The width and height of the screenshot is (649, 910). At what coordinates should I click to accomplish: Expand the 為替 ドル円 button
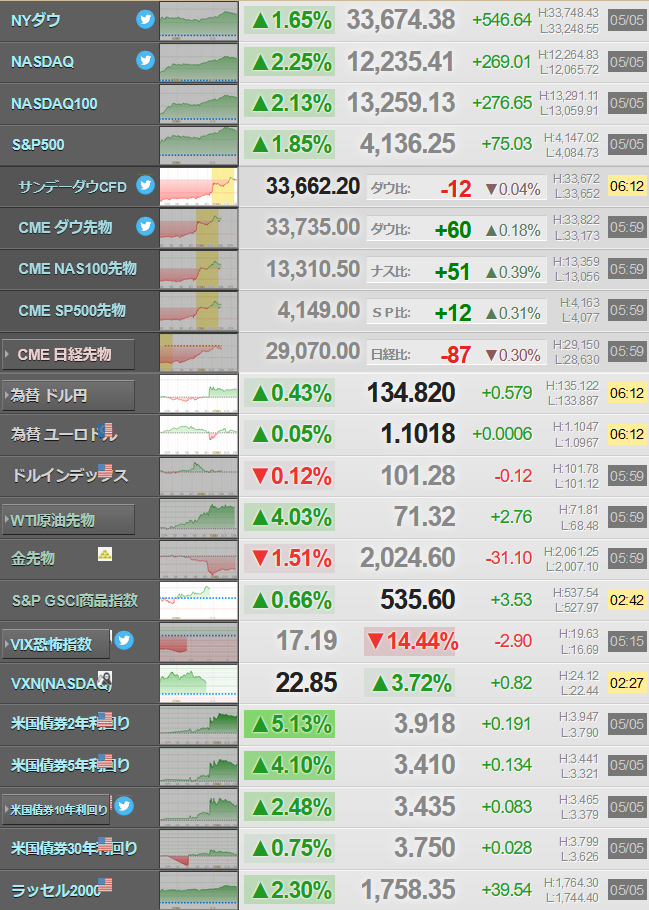(x=68, y=395)
